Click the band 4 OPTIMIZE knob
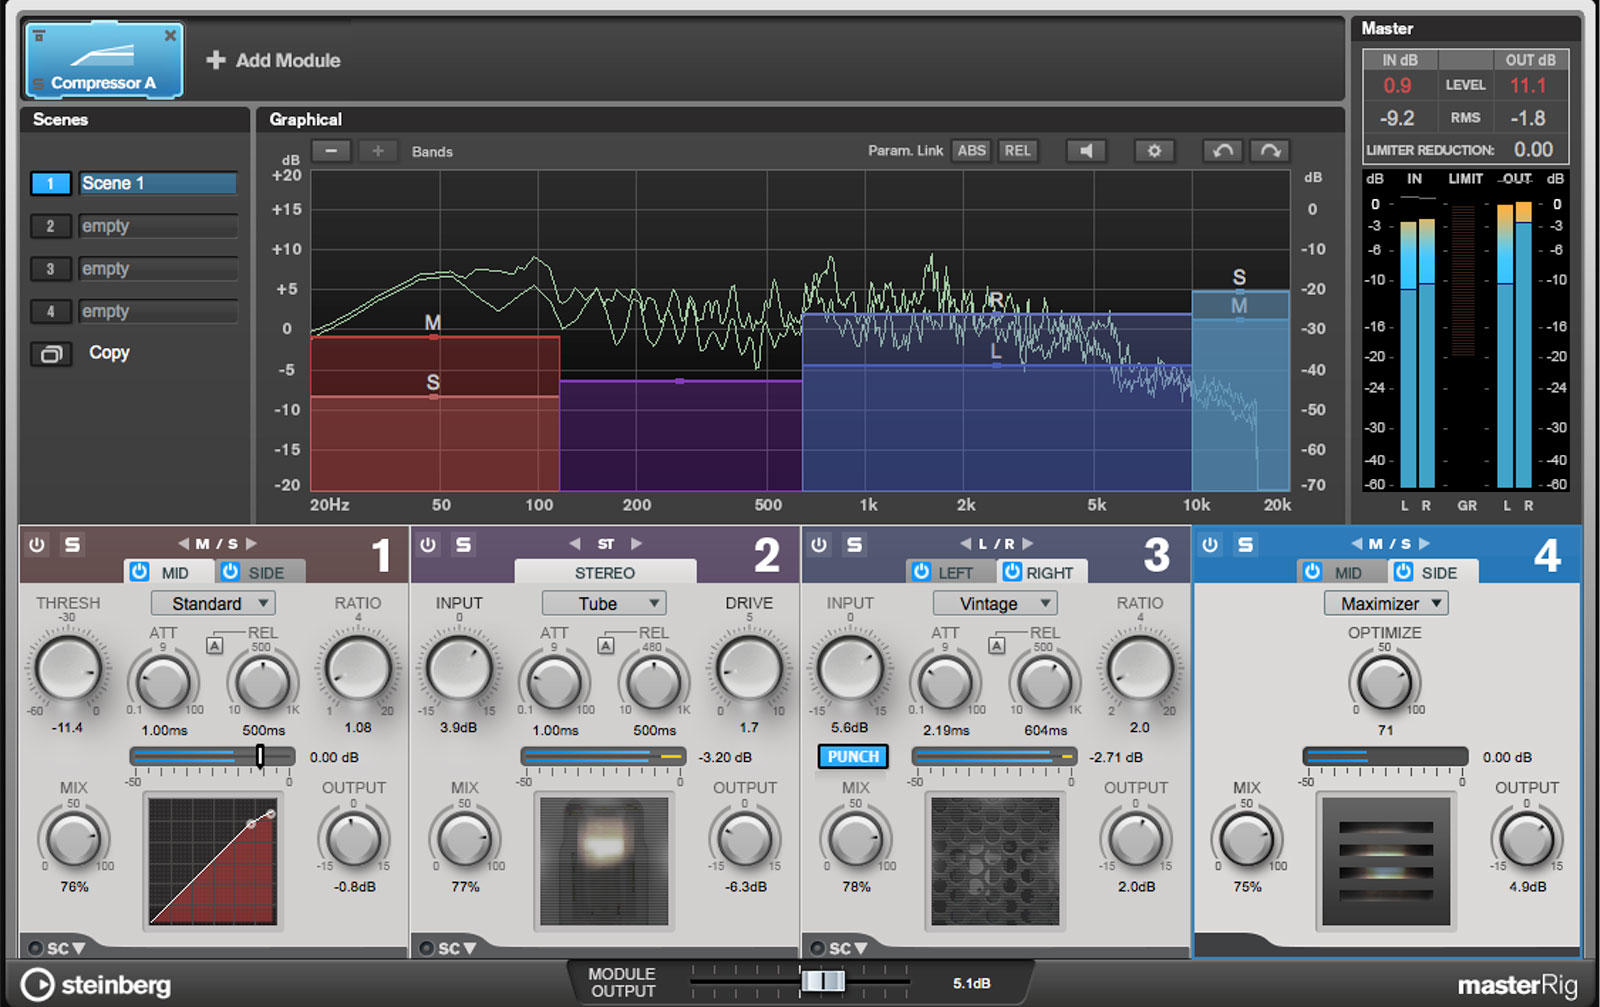Image resolution: width=1600 pixels, height=1007 pixels. click(x=1385, y=681)
